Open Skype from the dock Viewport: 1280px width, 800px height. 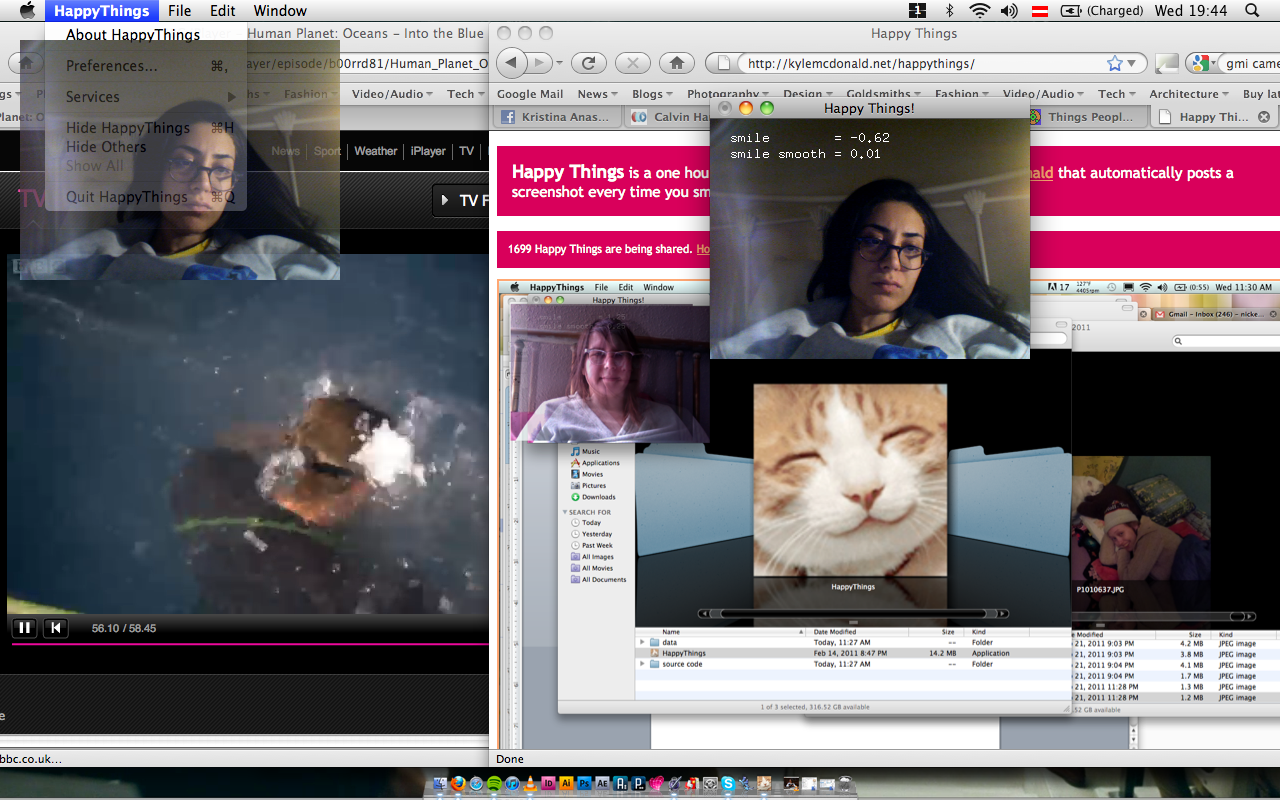click(728, 784)
